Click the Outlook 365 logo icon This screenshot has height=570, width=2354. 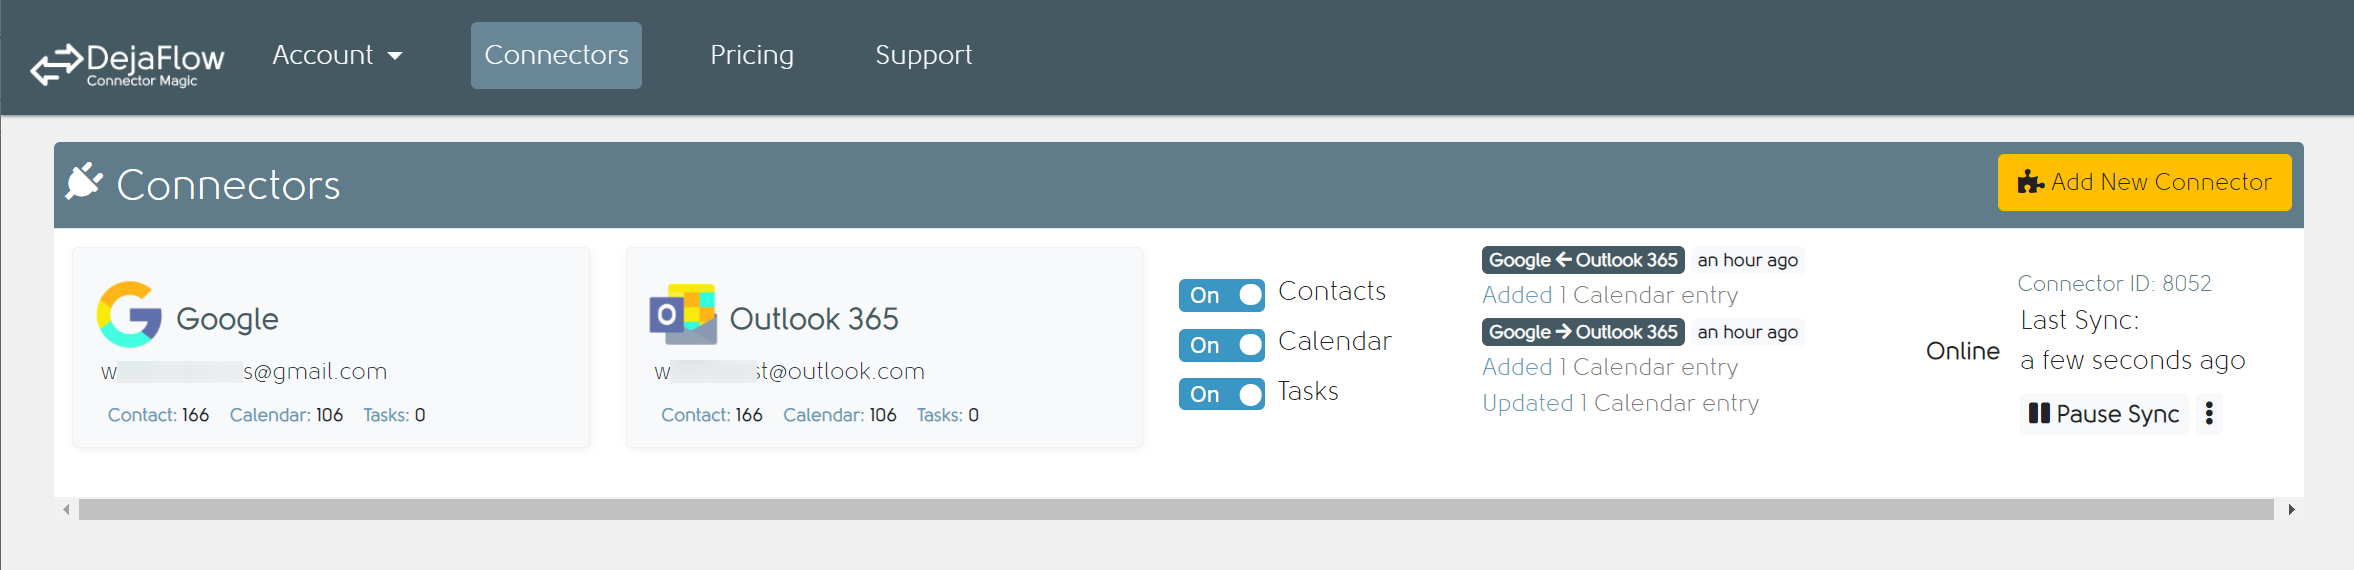[683, 314]
